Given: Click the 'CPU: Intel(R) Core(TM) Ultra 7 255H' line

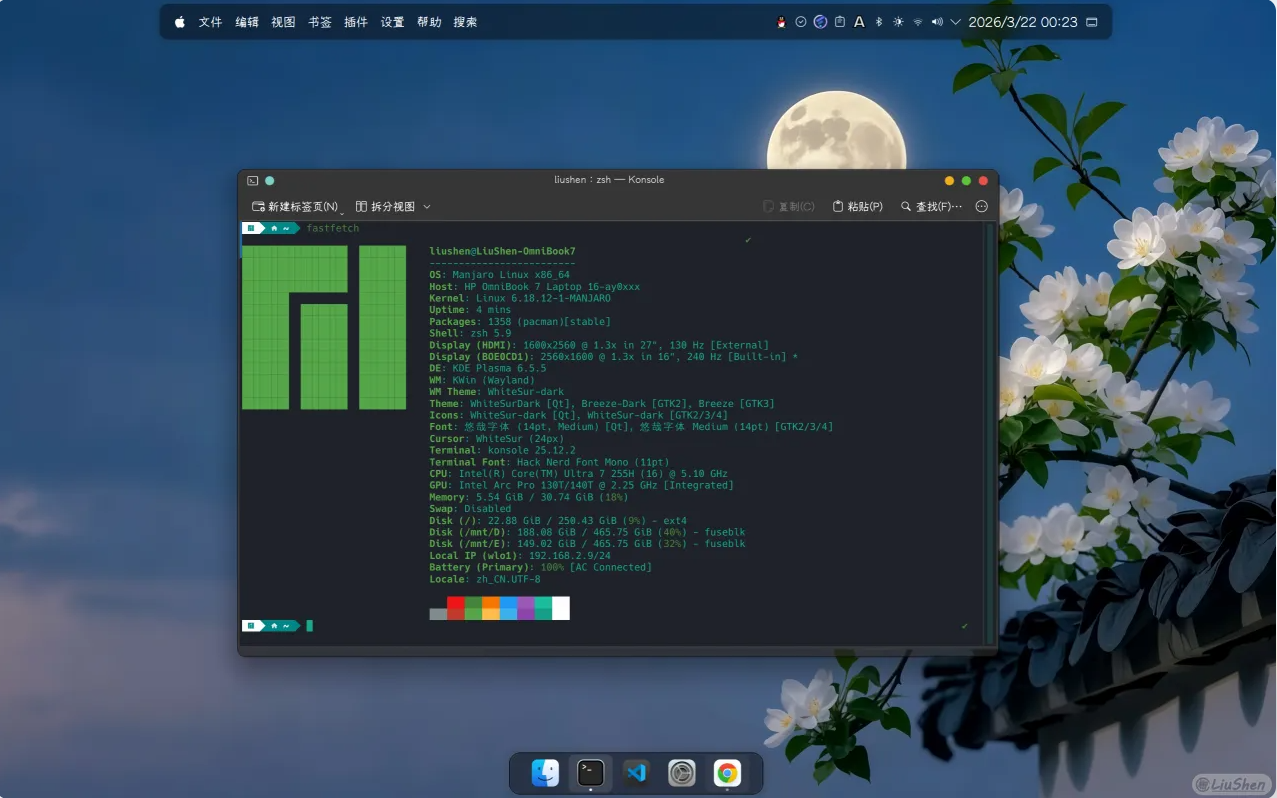Looking at the screenshot, I should click(x=578, y=474).
